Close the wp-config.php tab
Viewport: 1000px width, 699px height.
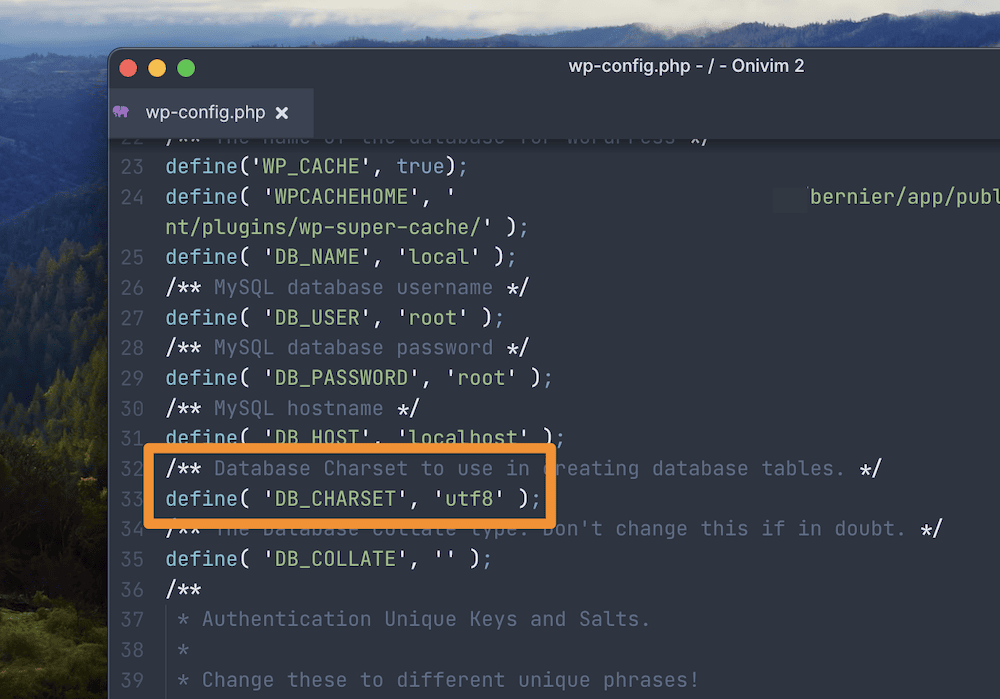click(282, 113)
